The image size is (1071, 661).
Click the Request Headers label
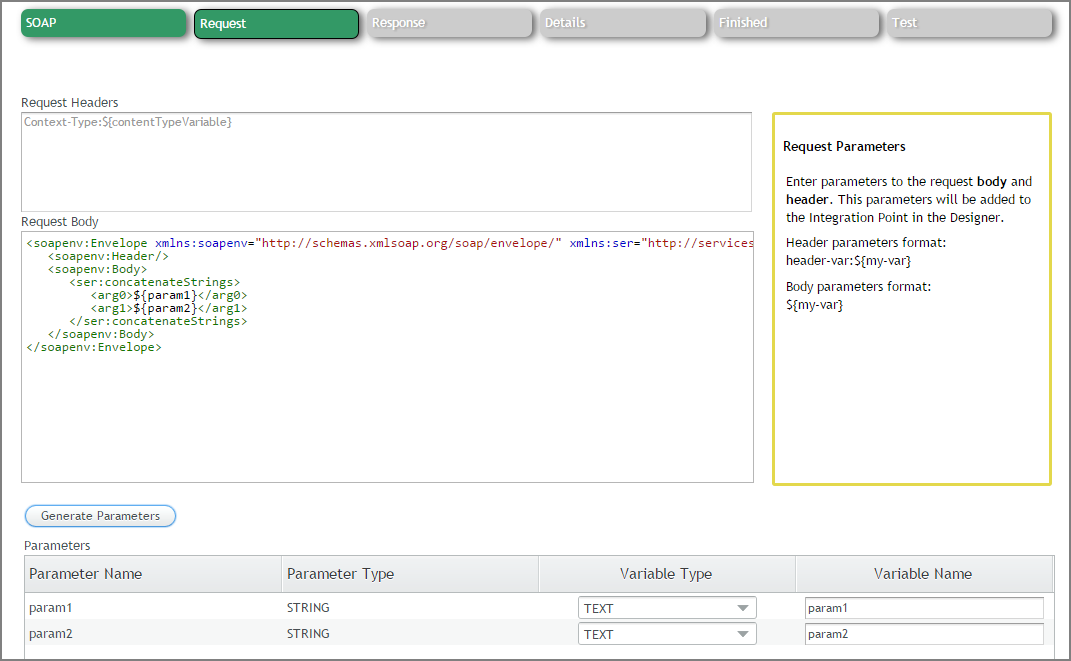tap(70, 102)
